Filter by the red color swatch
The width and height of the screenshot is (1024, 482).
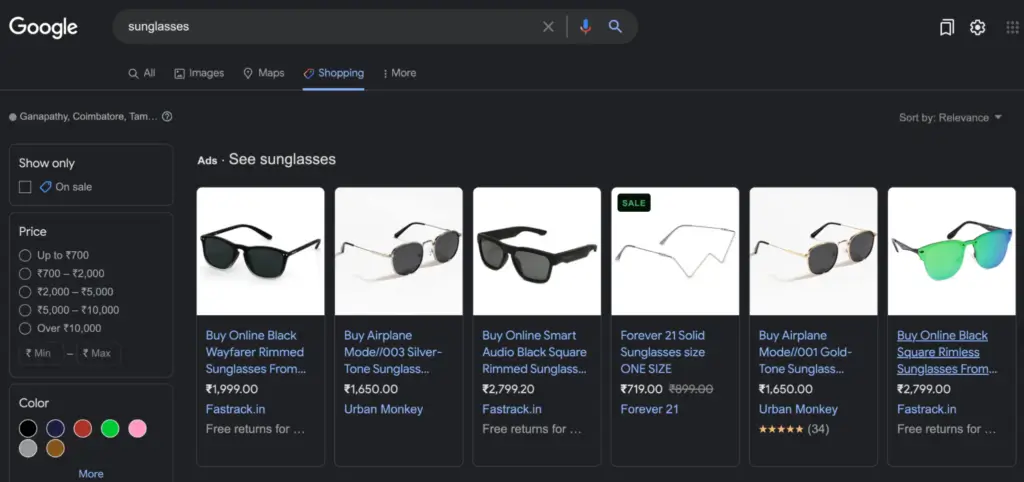83,429
